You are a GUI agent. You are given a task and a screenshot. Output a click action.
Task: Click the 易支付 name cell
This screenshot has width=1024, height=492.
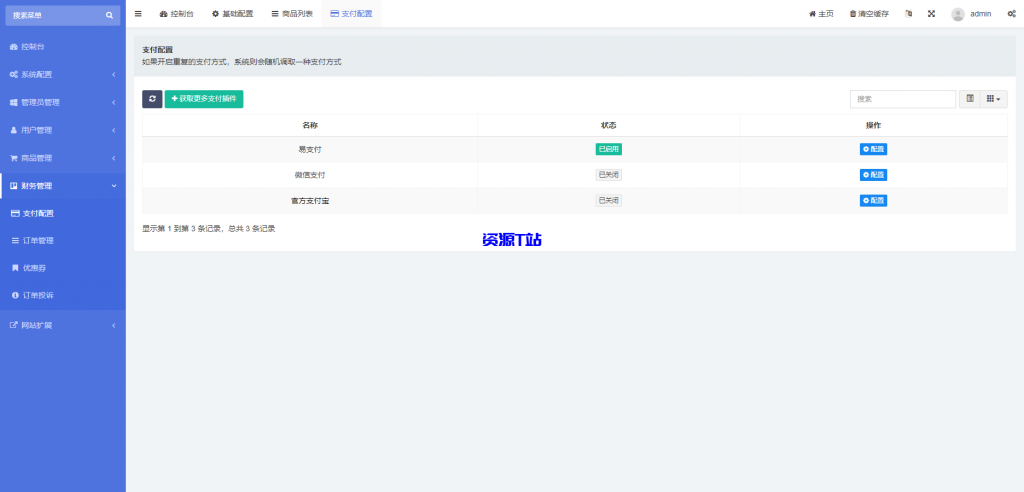point(310,150)
